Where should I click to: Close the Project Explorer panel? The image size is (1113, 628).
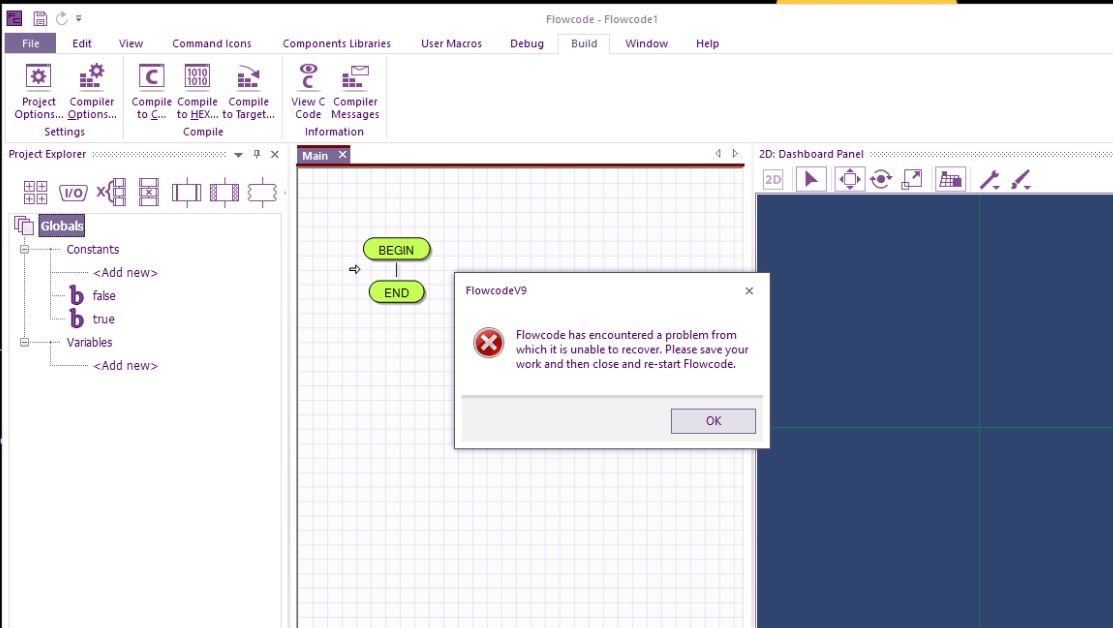[x=275, y=154]
